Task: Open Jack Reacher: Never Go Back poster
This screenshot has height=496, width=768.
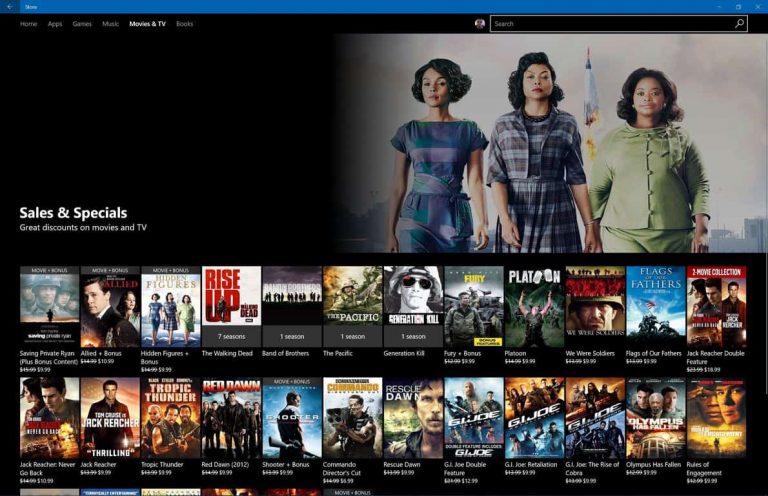Action: (x=49, y=418)
